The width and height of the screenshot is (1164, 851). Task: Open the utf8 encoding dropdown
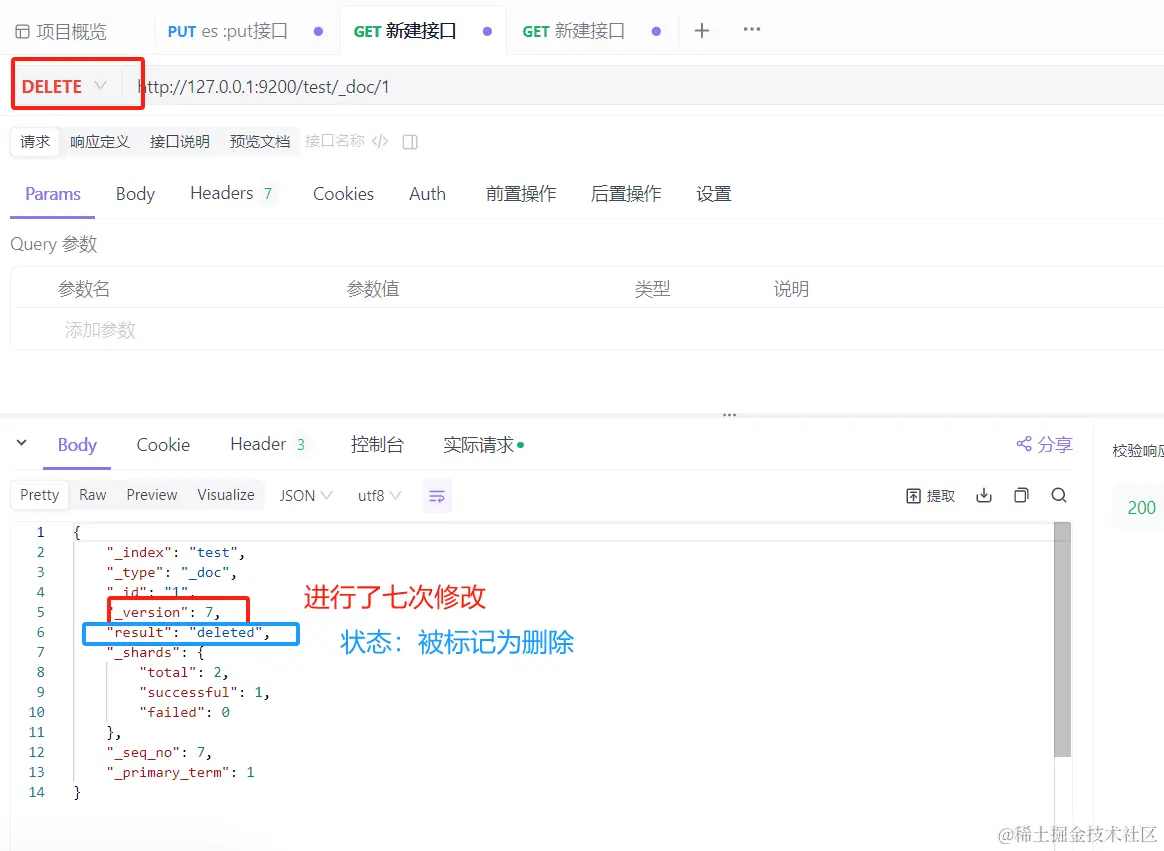point(379,495)
